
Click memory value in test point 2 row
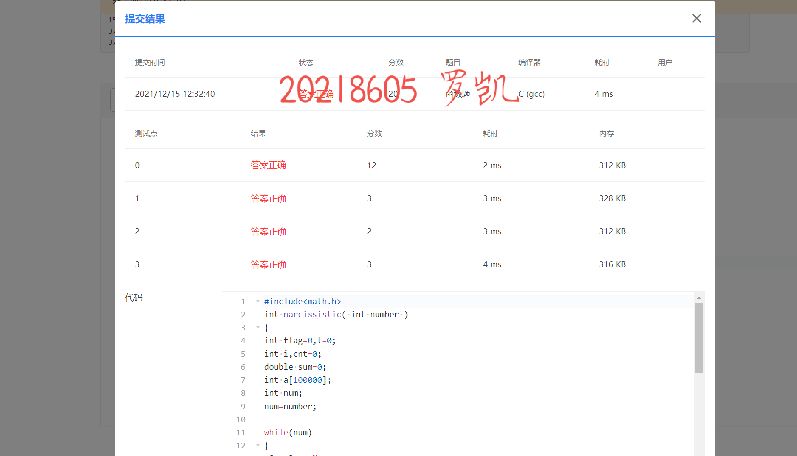coord(612,231)
